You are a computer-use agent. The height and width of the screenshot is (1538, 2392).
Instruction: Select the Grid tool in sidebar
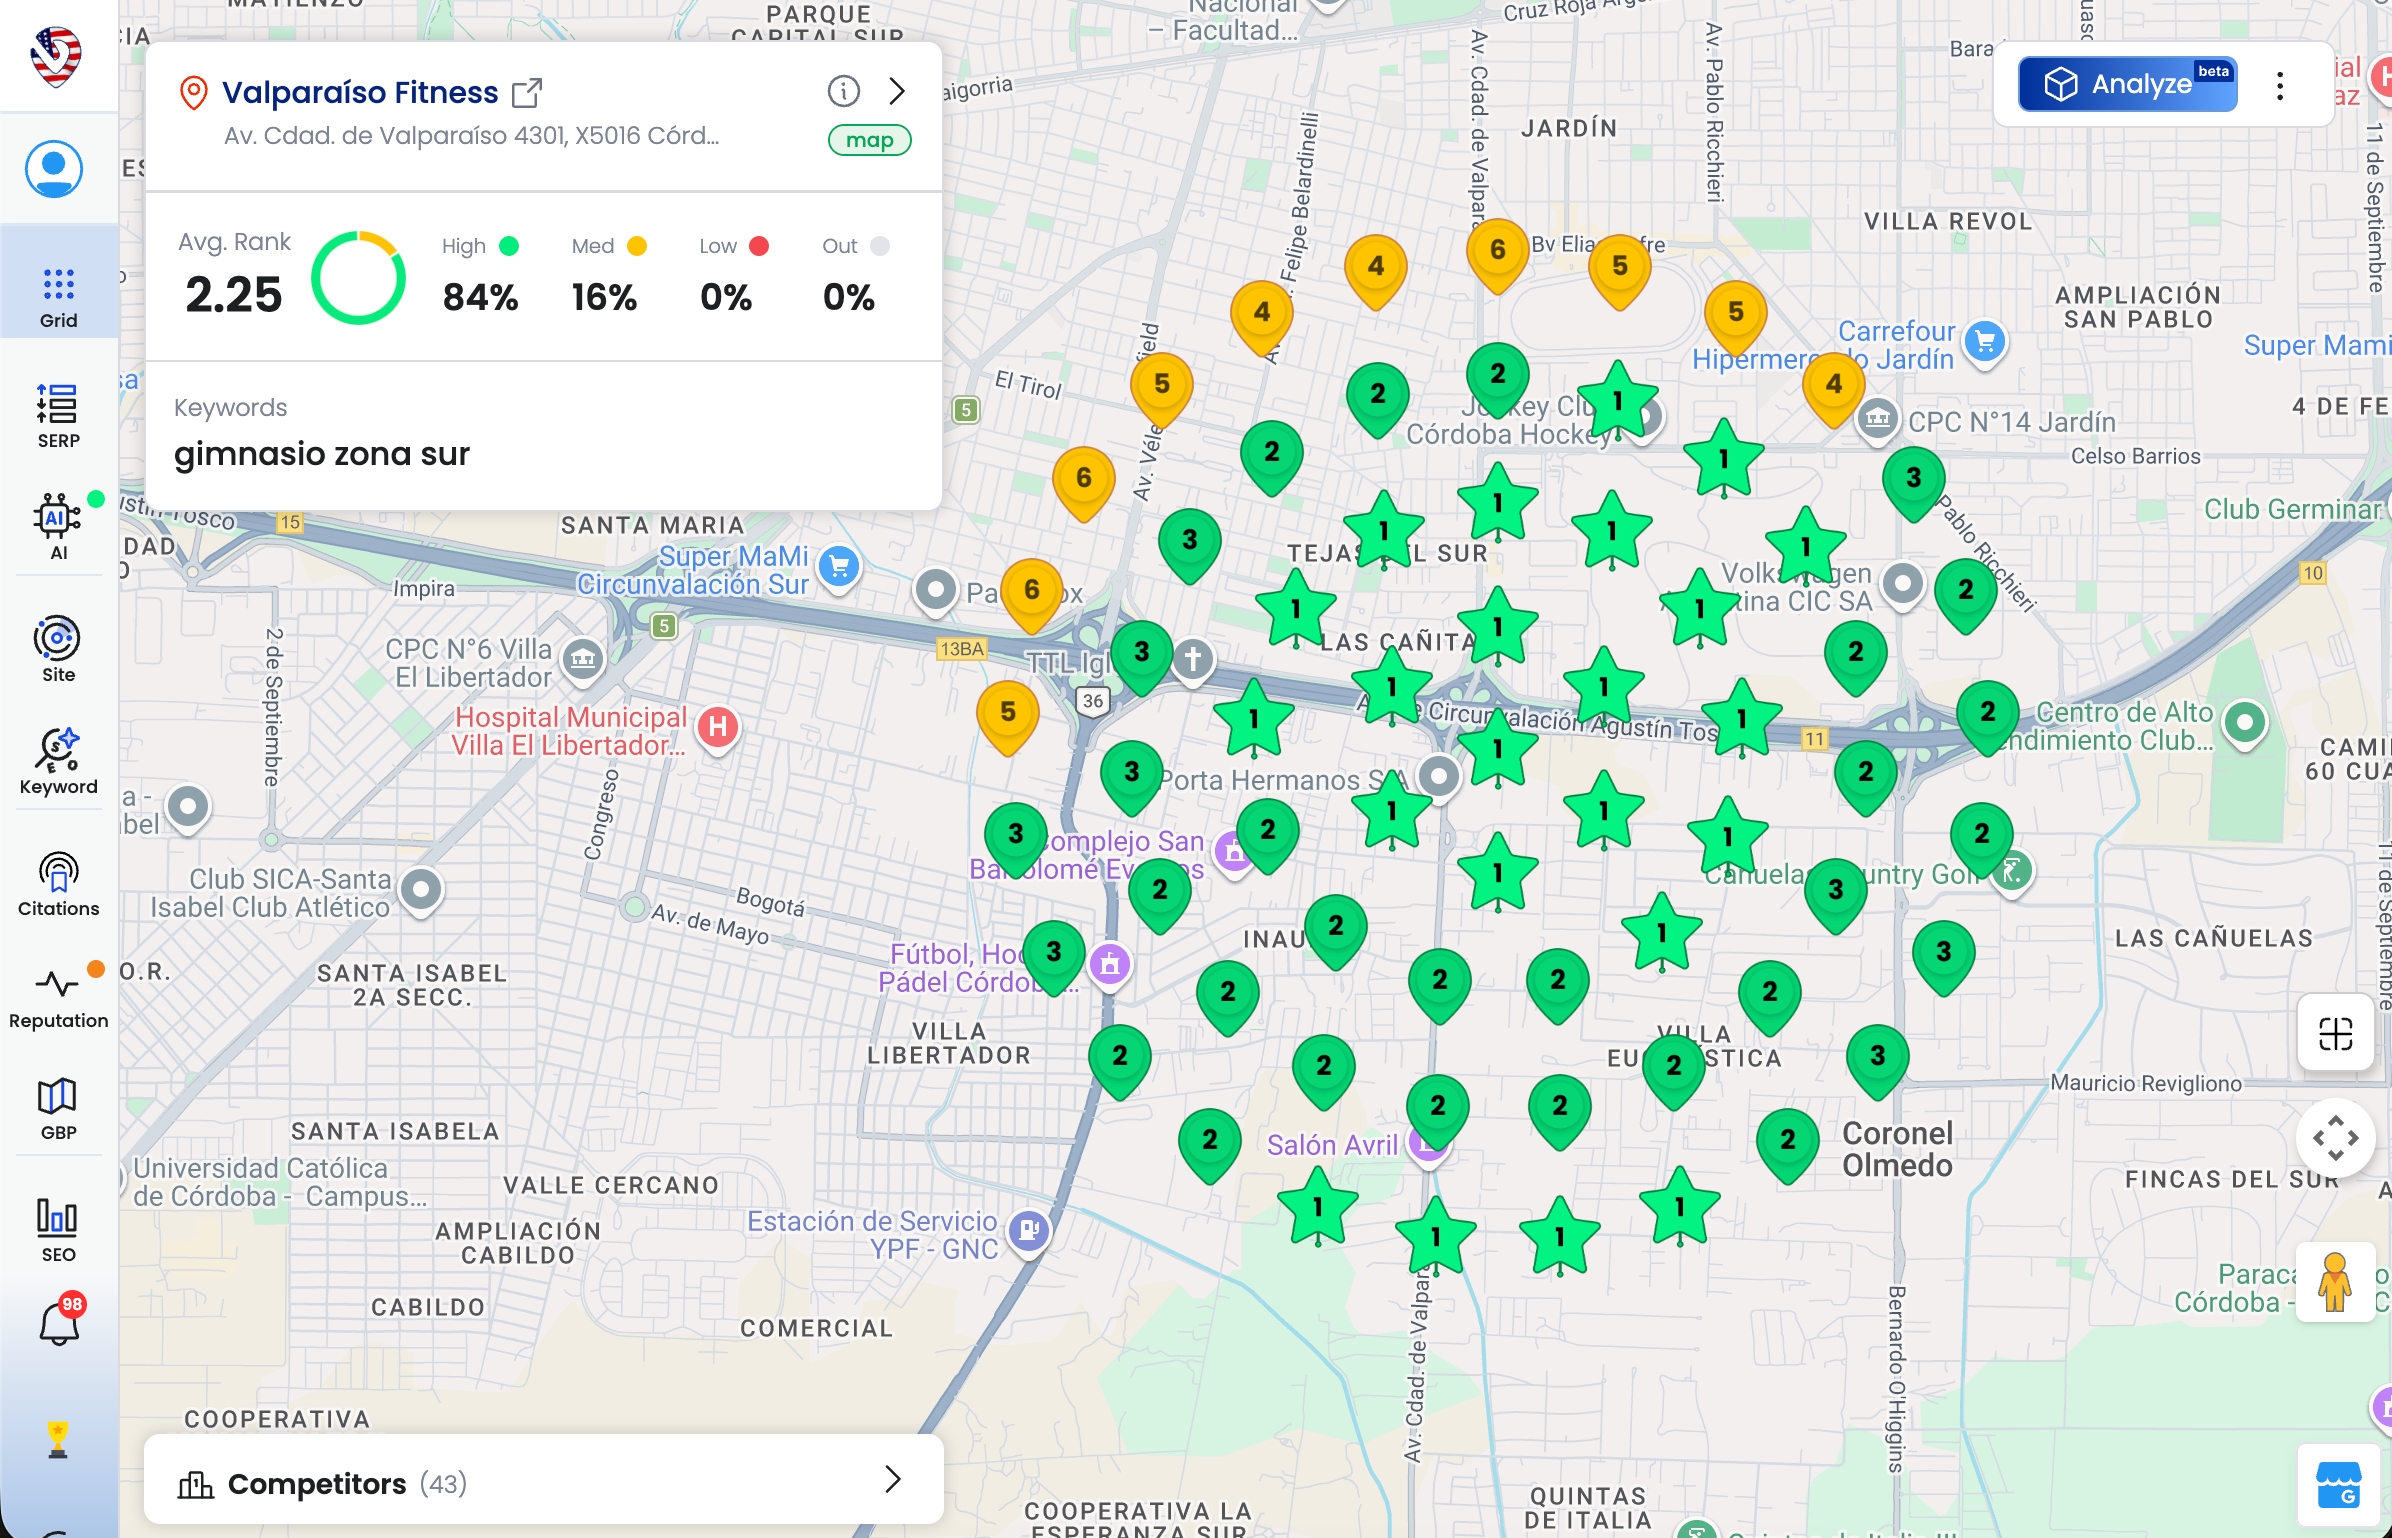[58, 297]
